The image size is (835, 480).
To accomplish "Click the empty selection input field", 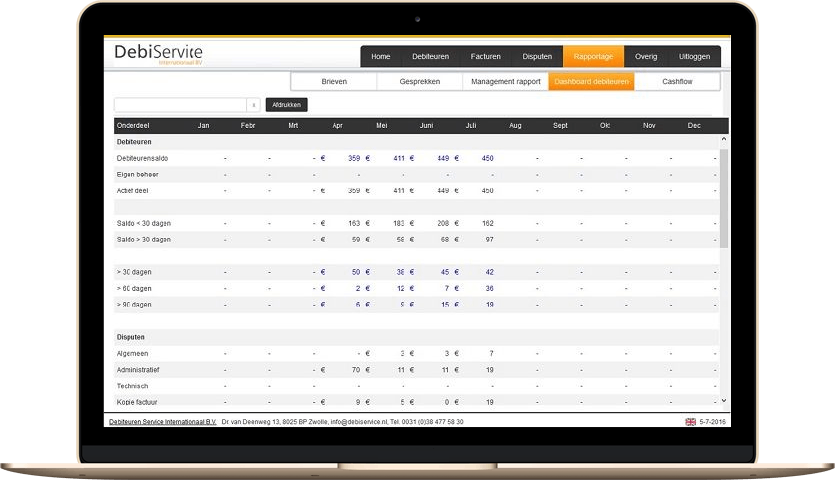I will [x=180, y=105].
